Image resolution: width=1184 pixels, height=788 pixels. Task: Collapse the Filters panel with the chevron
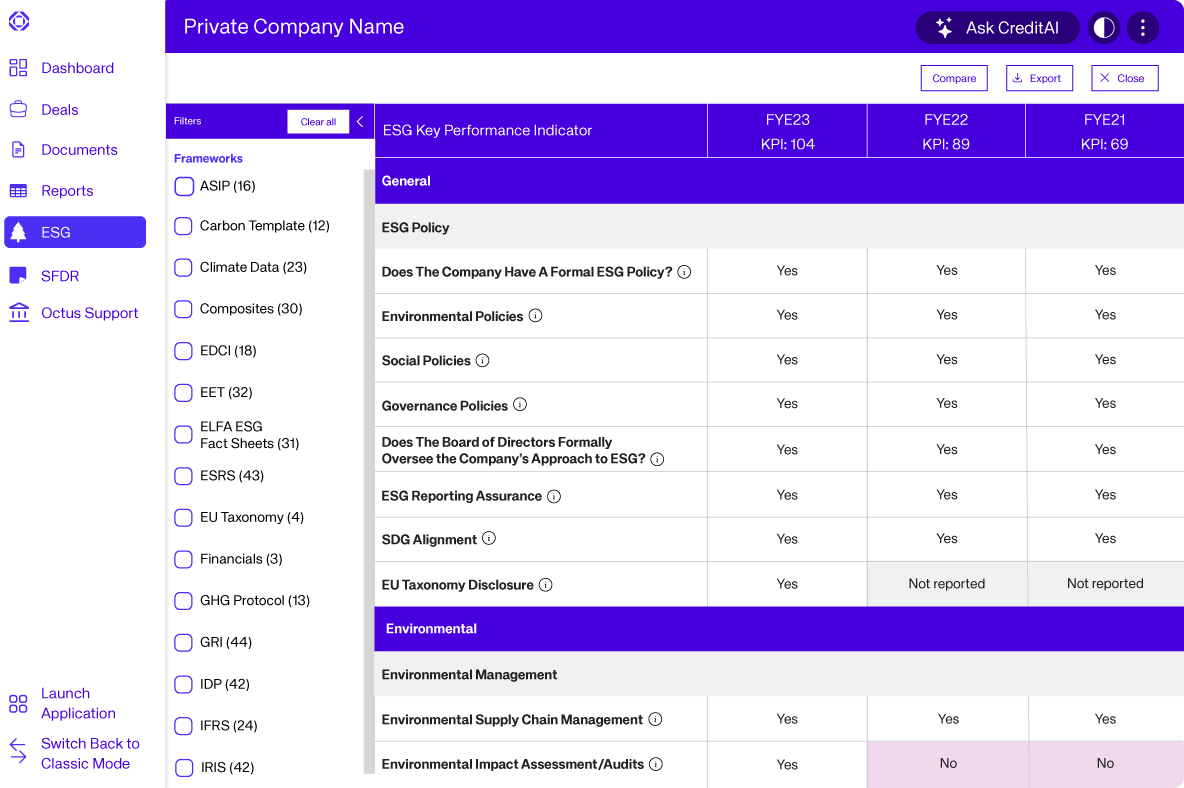(x=360, y=121)
